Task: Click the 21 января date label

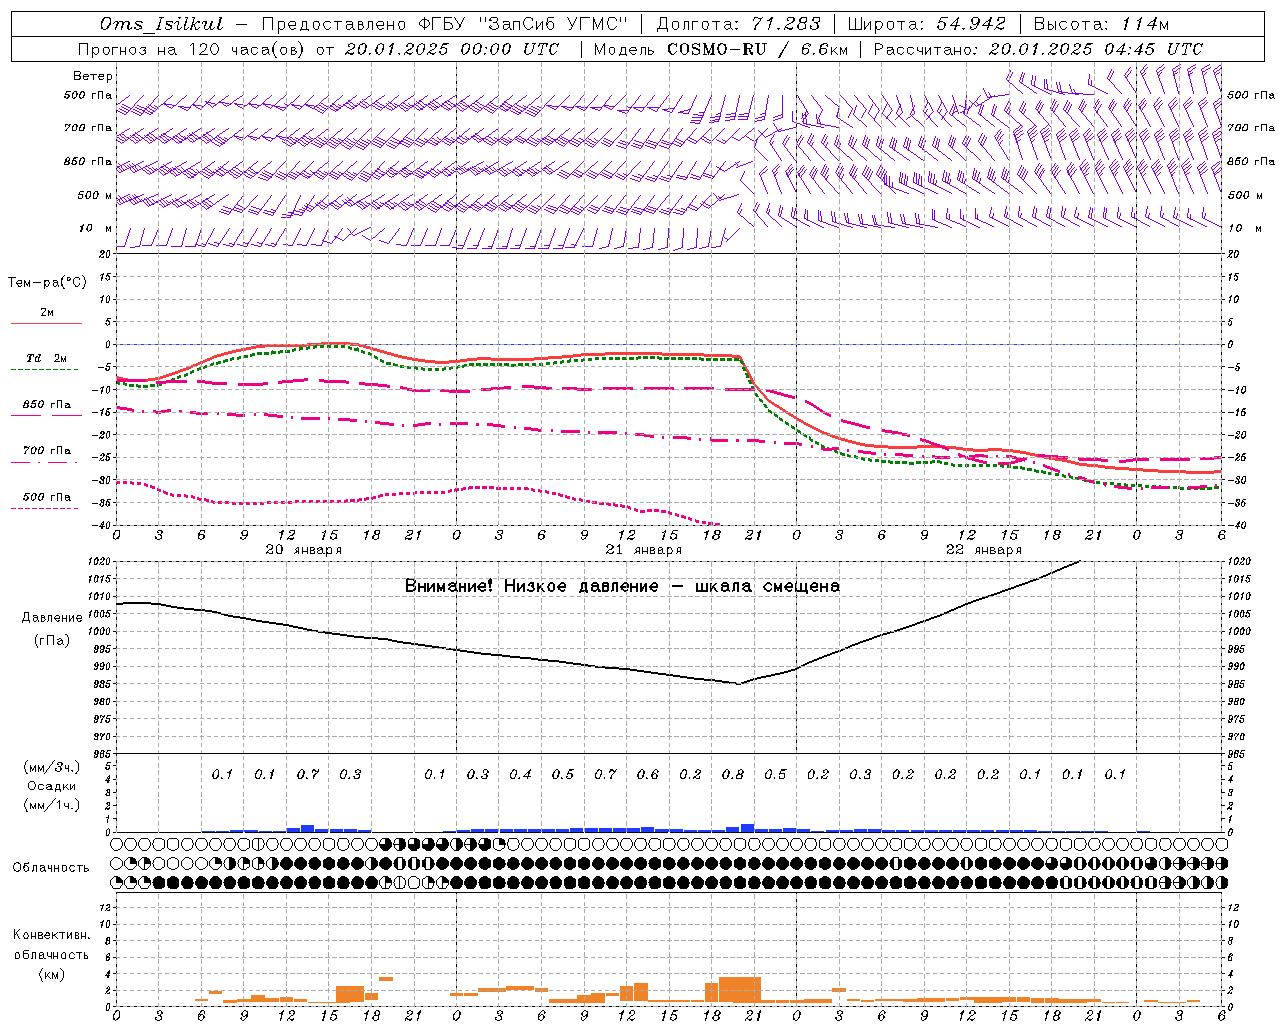Action: (x=643, y=550)
